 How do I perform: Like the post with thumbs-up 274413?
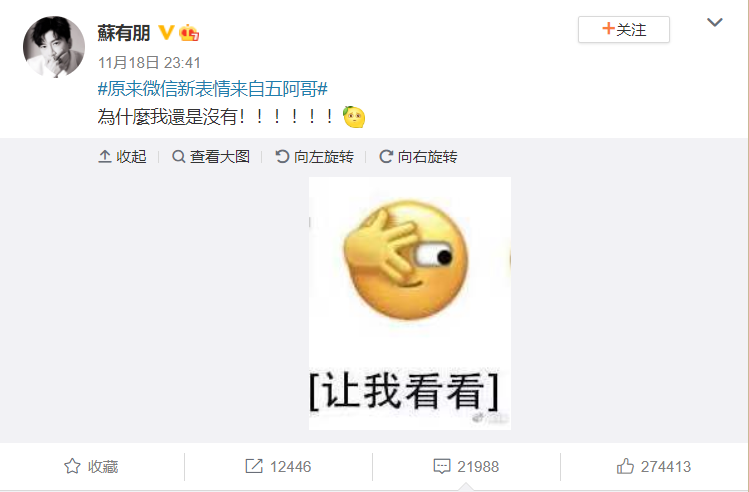pos(653,466)
